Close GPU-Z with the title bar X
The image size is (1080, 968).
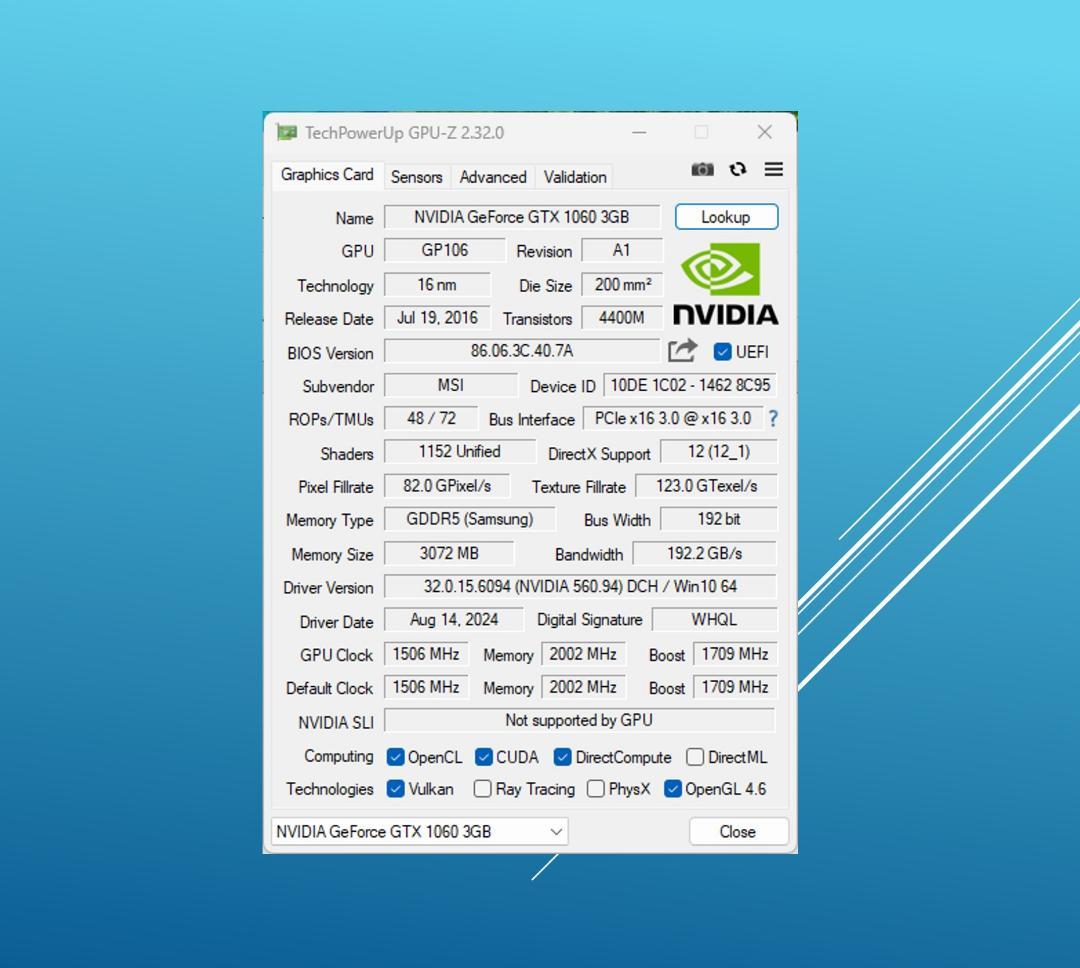click(765, 132)
